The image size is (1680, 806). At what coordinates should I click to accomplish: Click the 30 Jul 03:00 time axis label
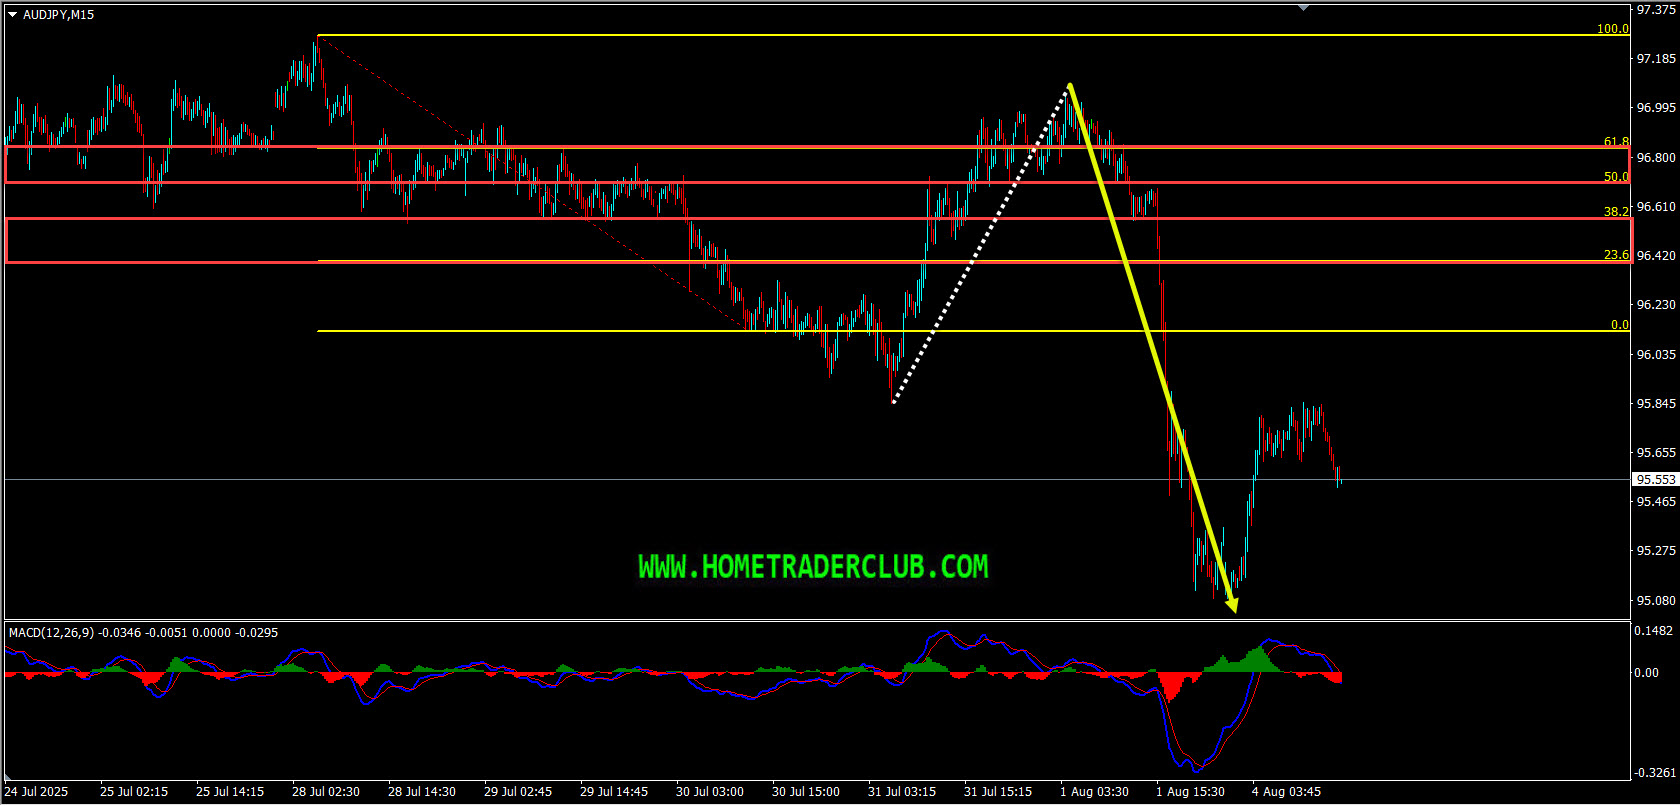(709, 792)
